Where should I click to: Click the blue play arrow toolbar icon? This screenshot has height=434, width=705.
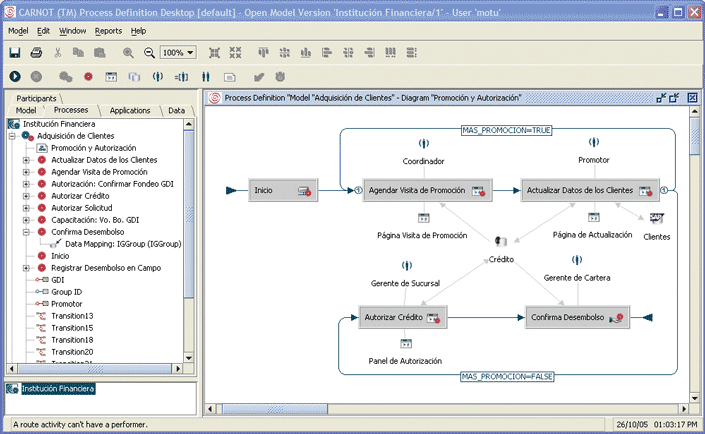15,76
